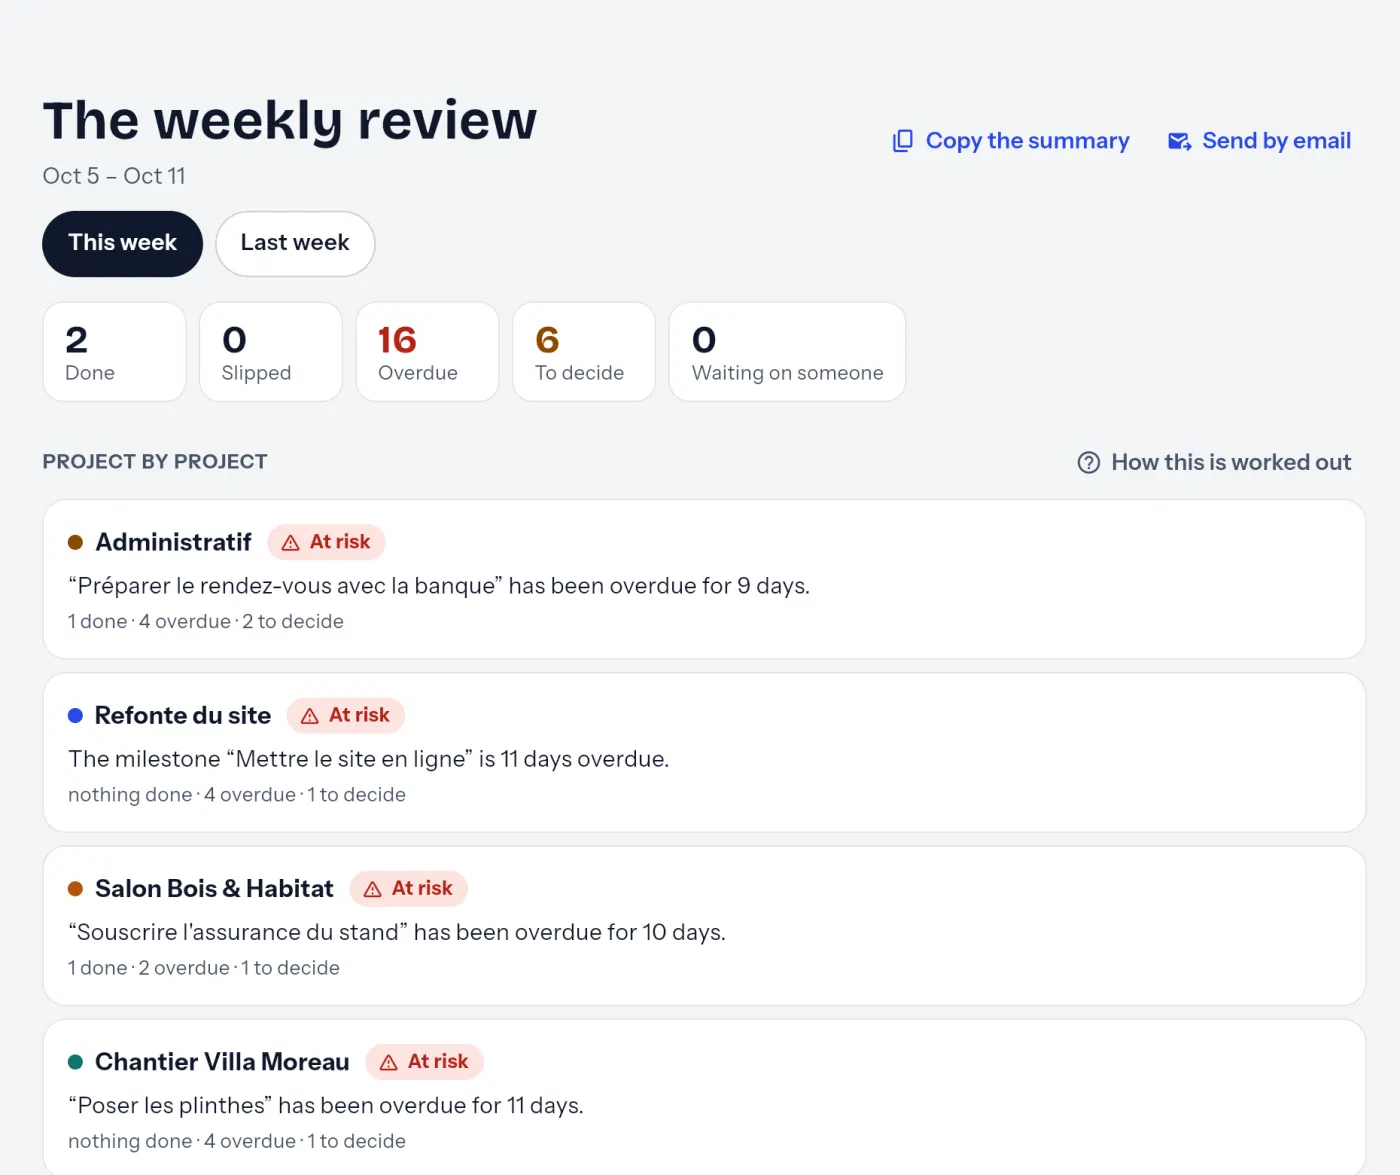Click the blue color dot next to Refonte du site
This screenshot has height=1175, width=1400.
click(x=75, y=715)
